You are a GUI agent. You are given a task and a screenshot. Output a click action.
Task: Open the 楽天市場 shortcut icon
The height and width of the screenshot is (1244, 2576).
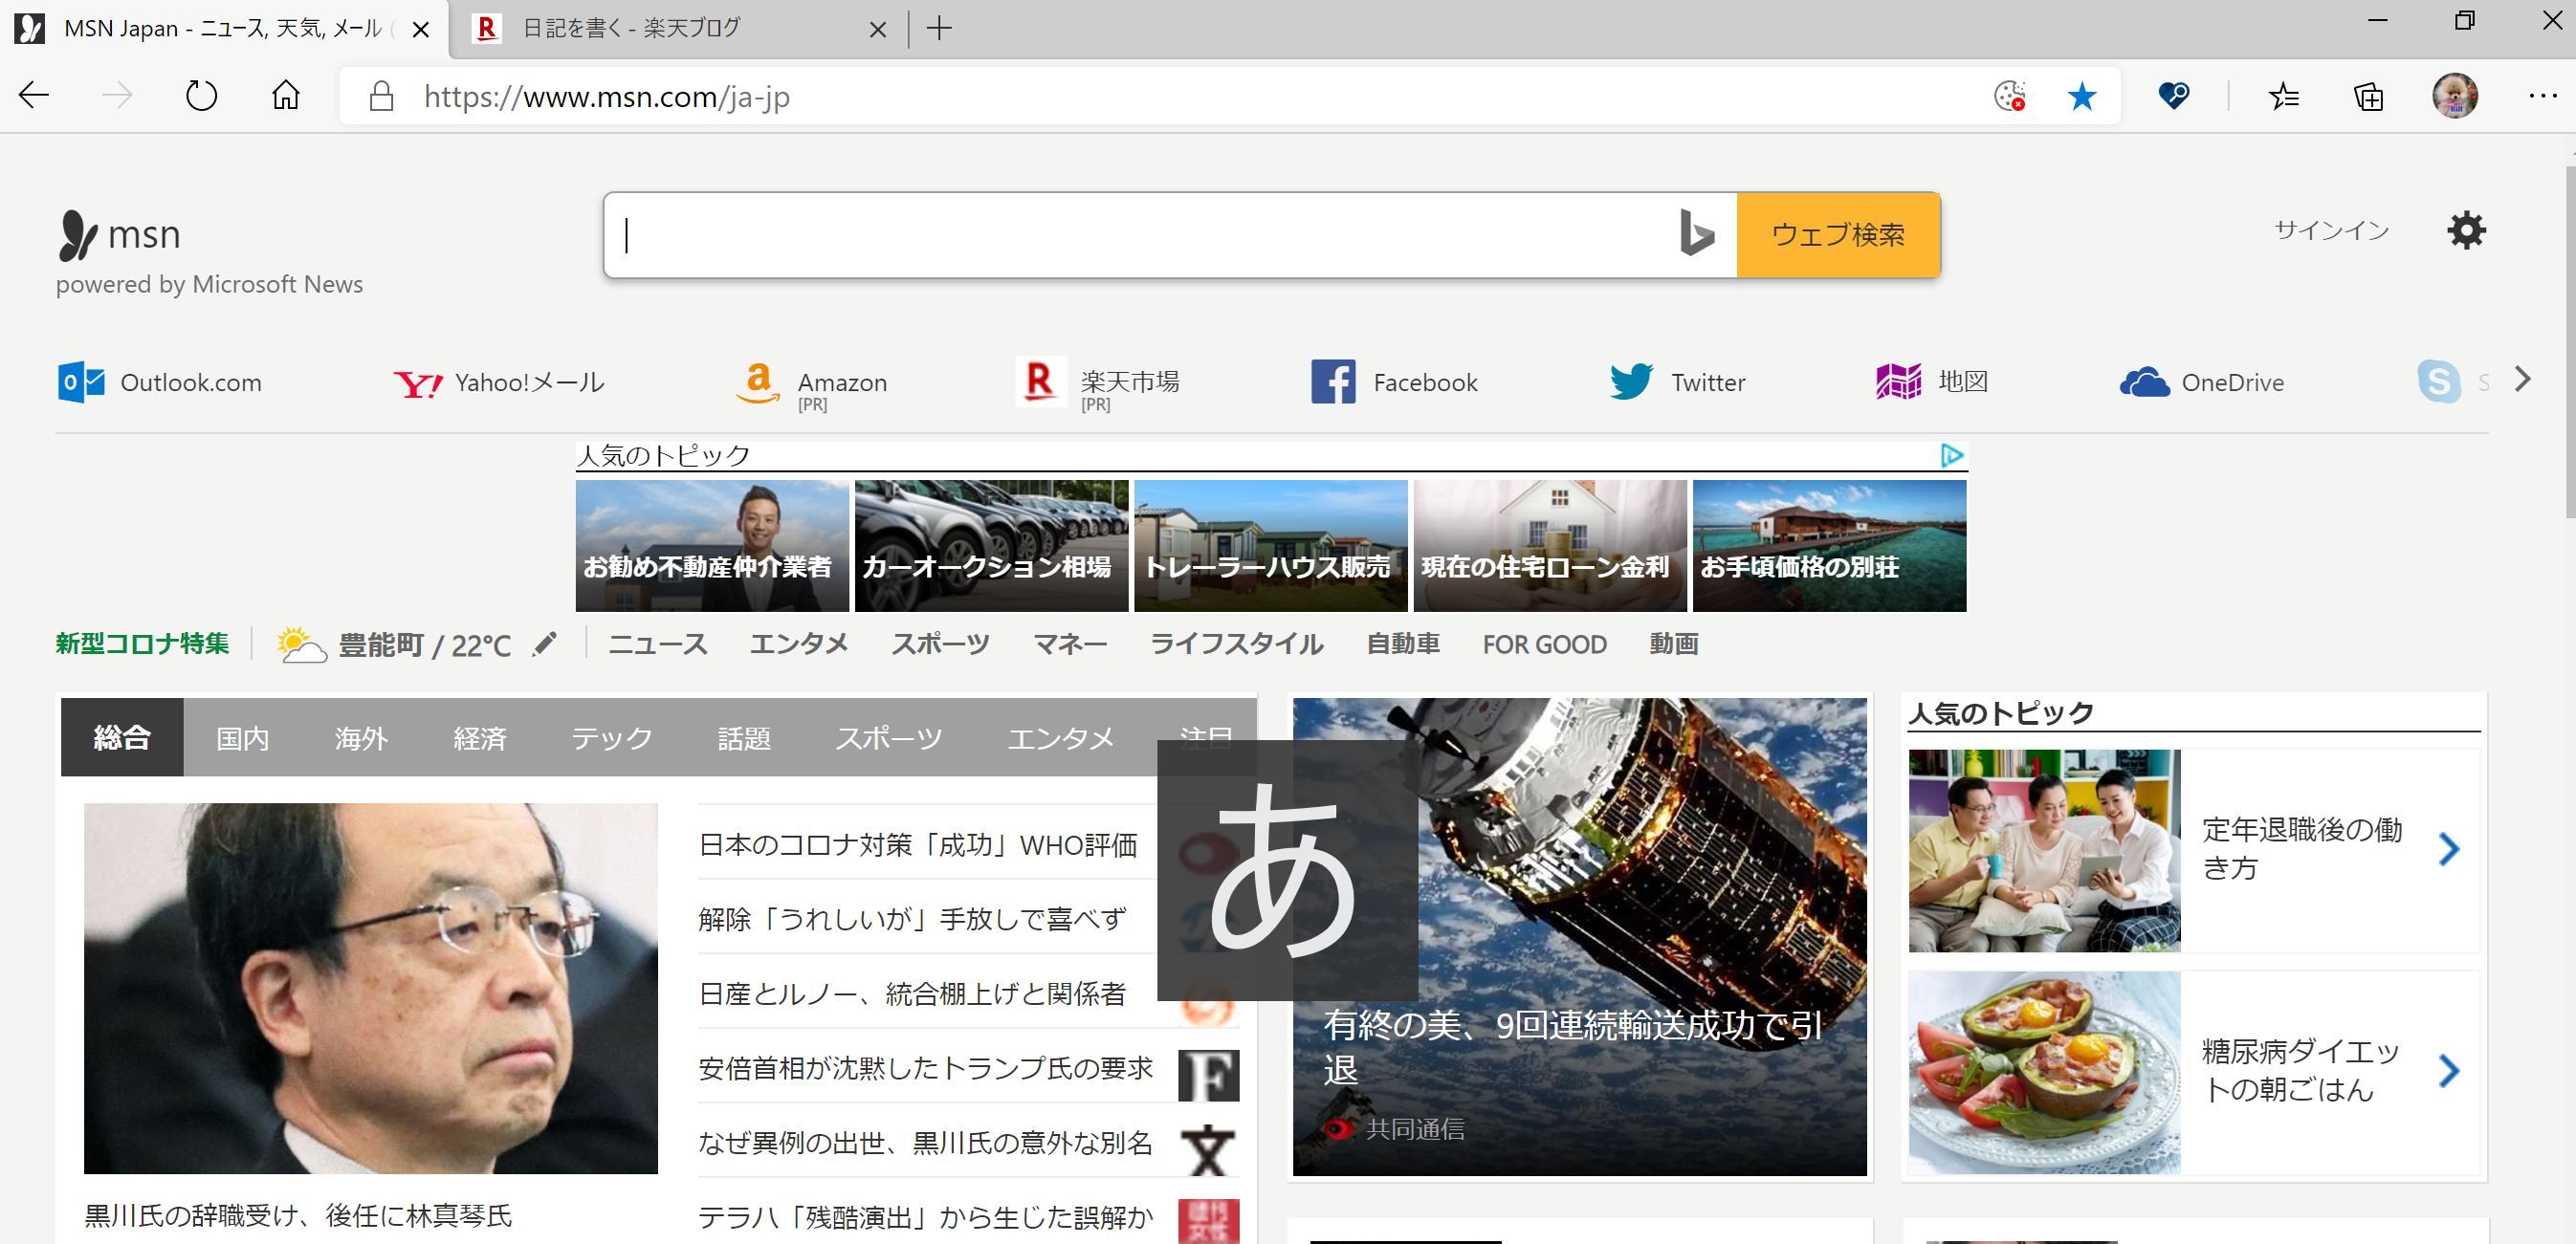click(1040, 382)
